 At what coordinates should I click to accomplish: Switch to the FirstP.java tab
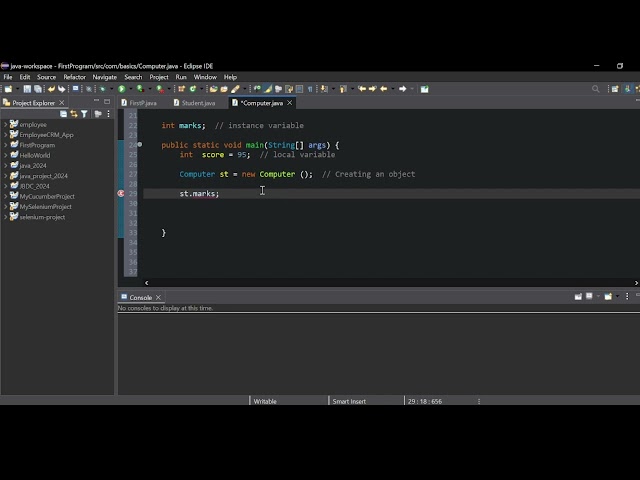coord(139,103)
